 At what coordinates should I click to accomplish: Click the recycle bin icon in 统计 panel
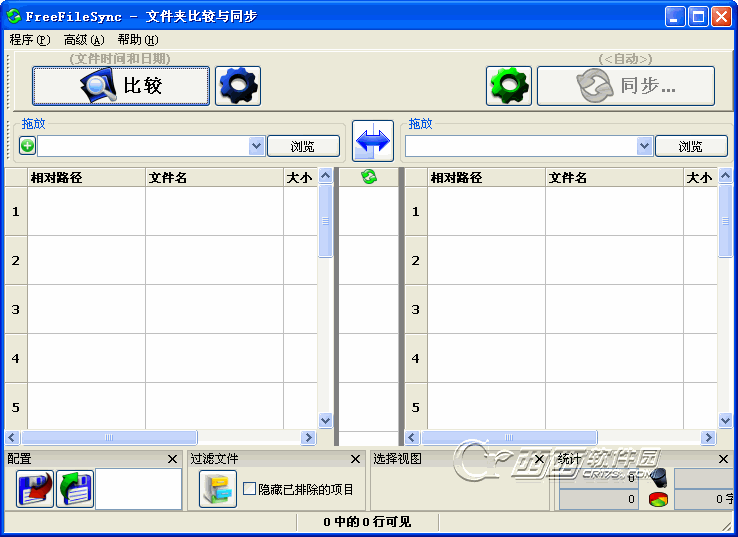tap(658, 478)
